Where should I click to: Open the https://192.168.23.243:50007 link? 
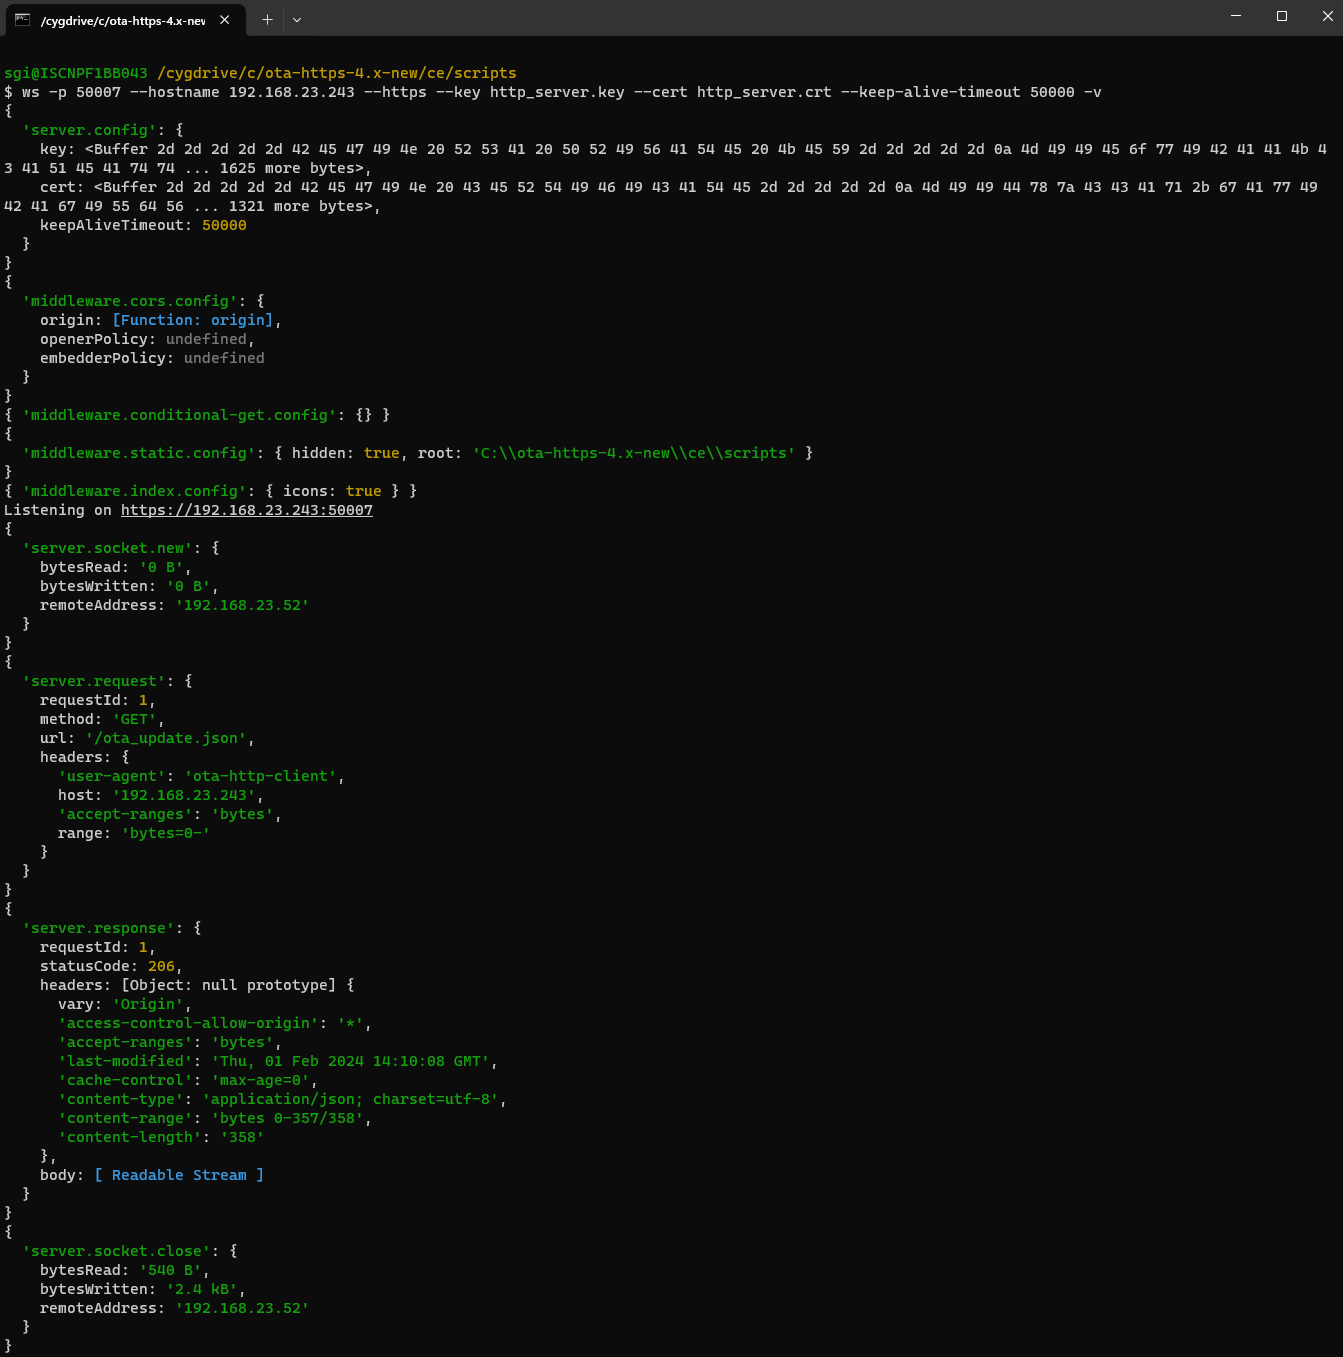pyautogui.click(x=247, y=510)
